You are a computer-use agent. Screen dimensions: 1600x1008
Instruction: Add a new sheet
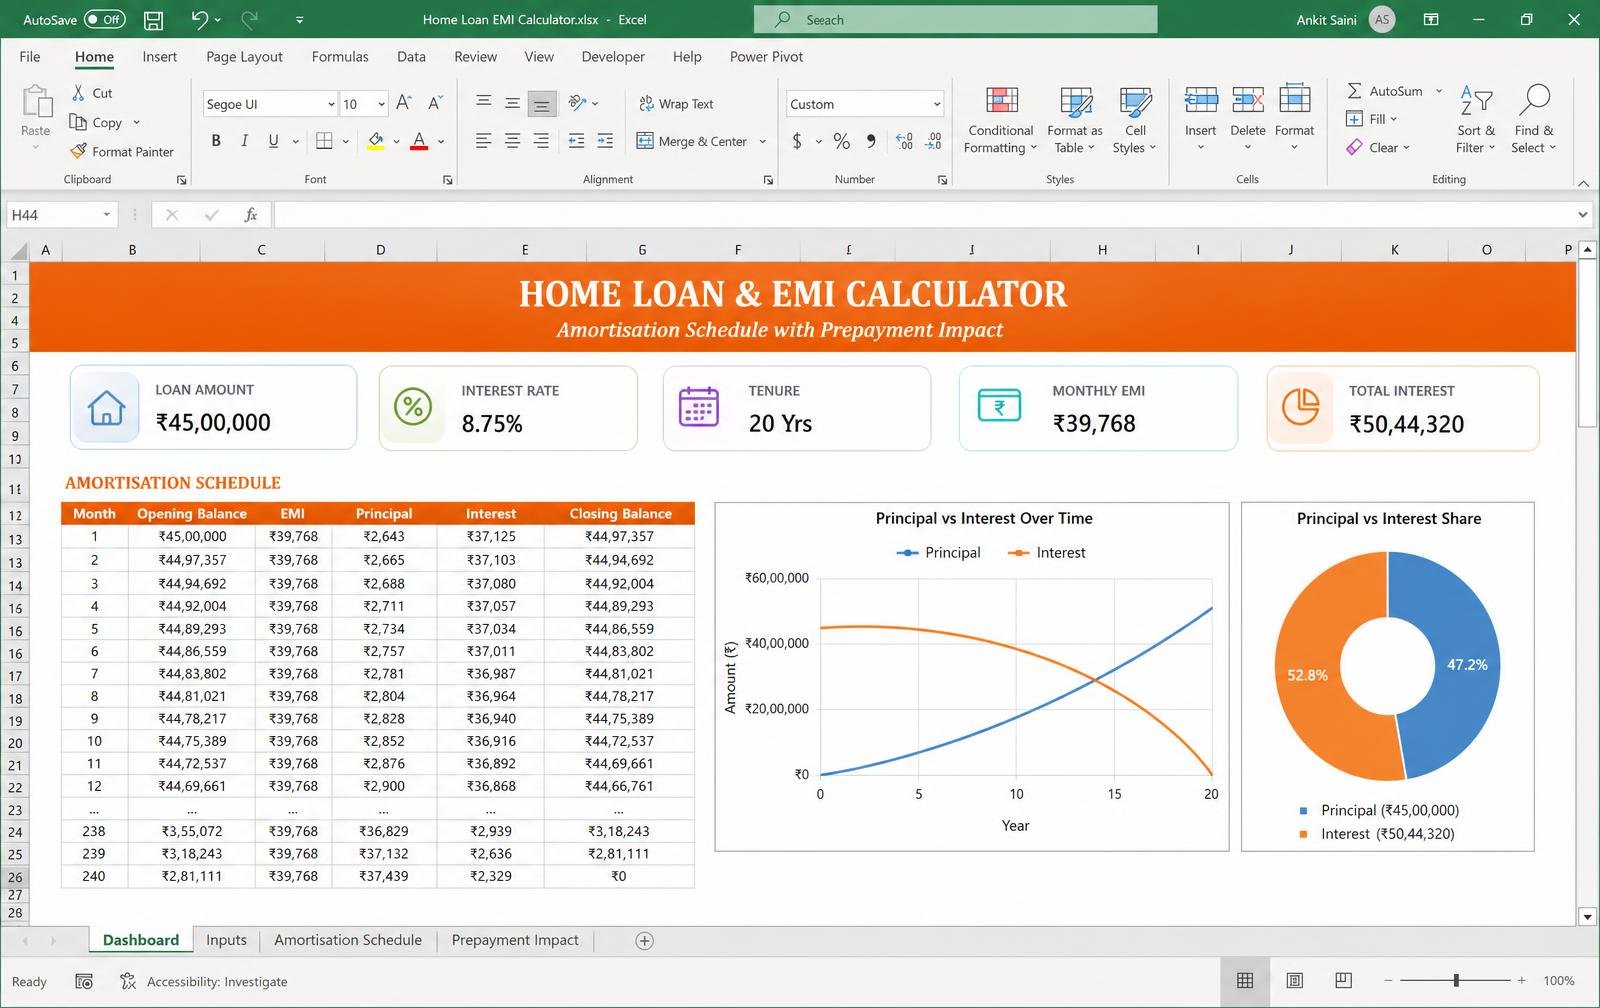point(645,940)
